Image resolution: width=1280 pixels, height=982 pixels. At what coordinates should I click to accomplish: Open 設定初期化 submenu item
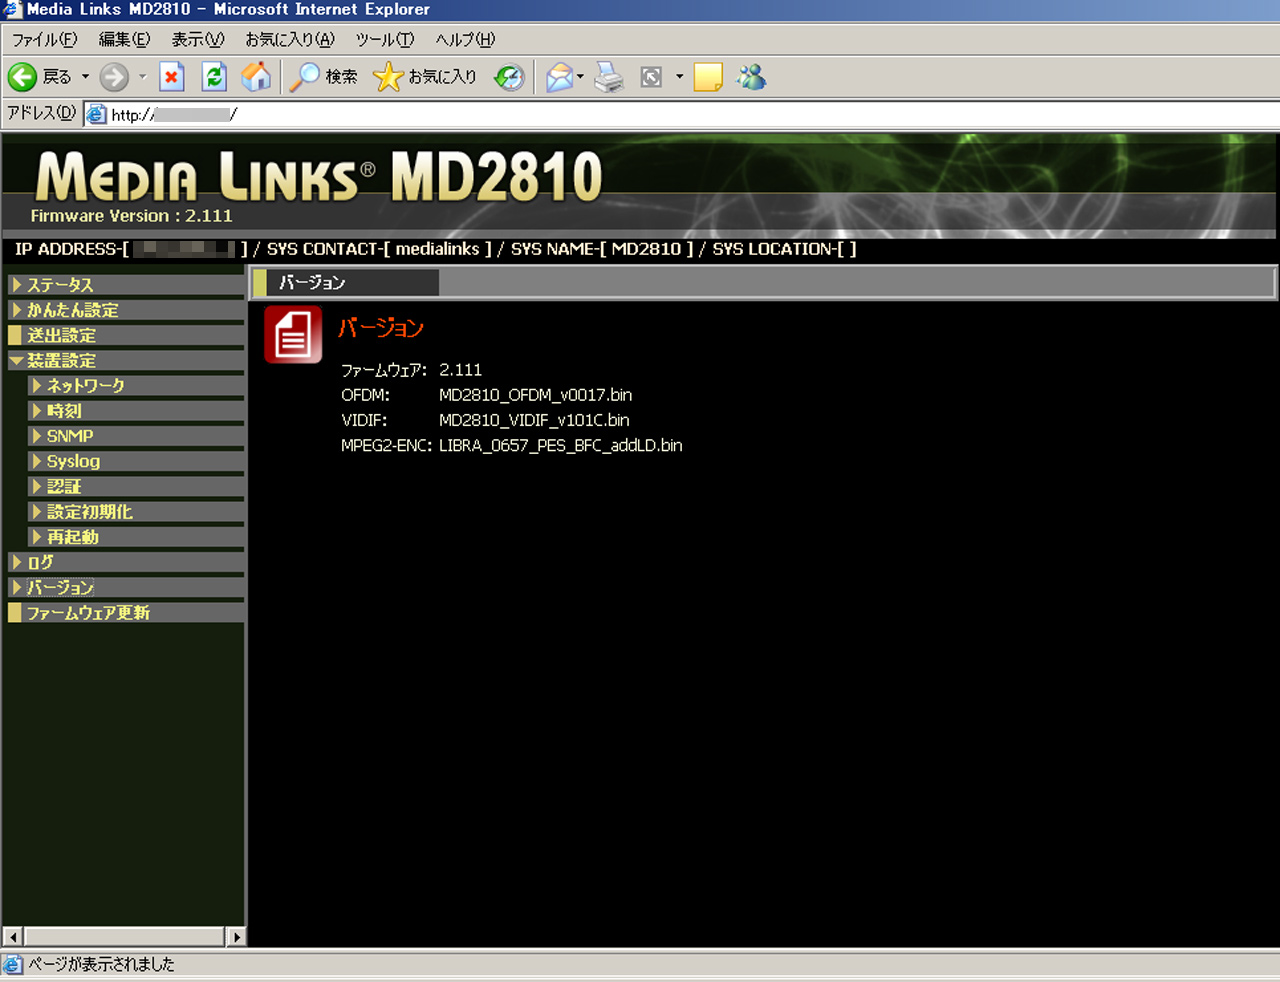(x=136, y=511)
